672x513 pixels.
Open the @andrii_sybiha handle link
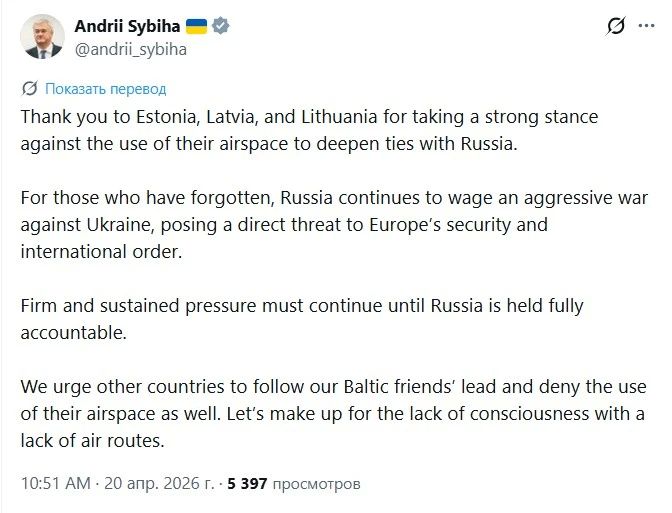point(129,48)
